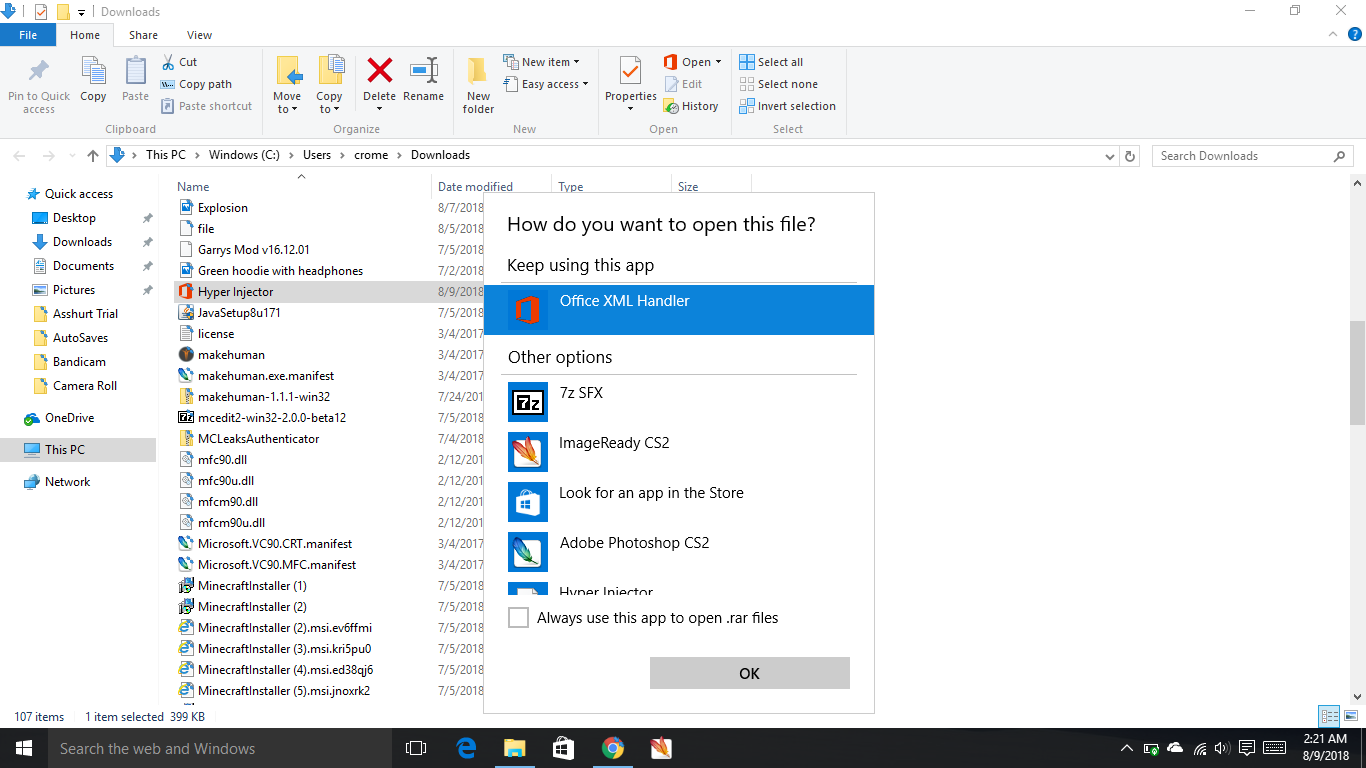Expand the New item dropdown

click(x=577, y=62)
